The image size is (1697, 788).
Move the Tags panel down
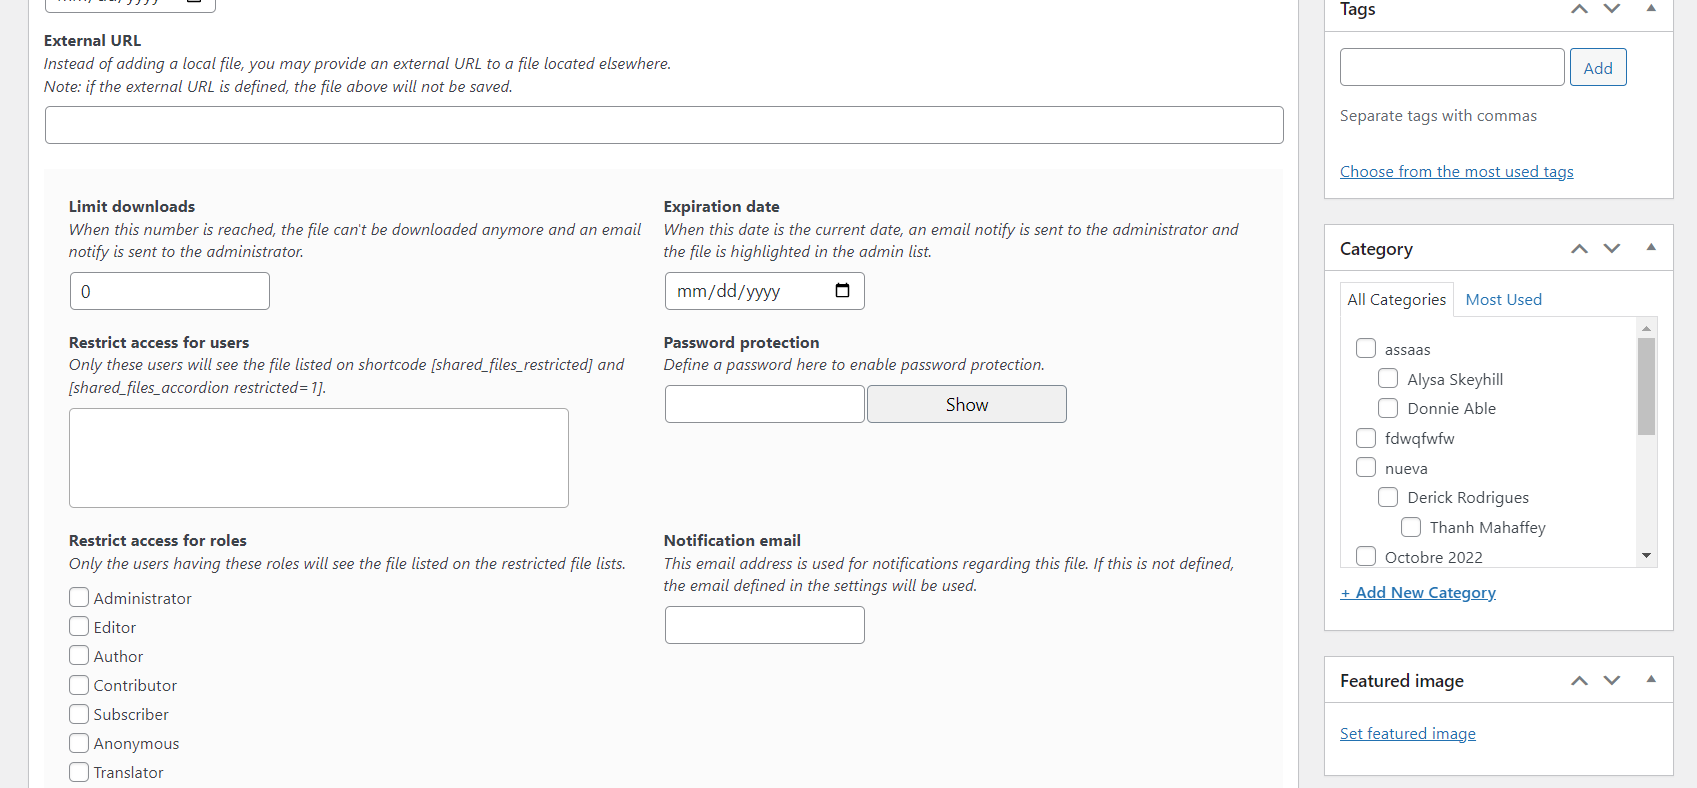click(x=1612, y=8)
